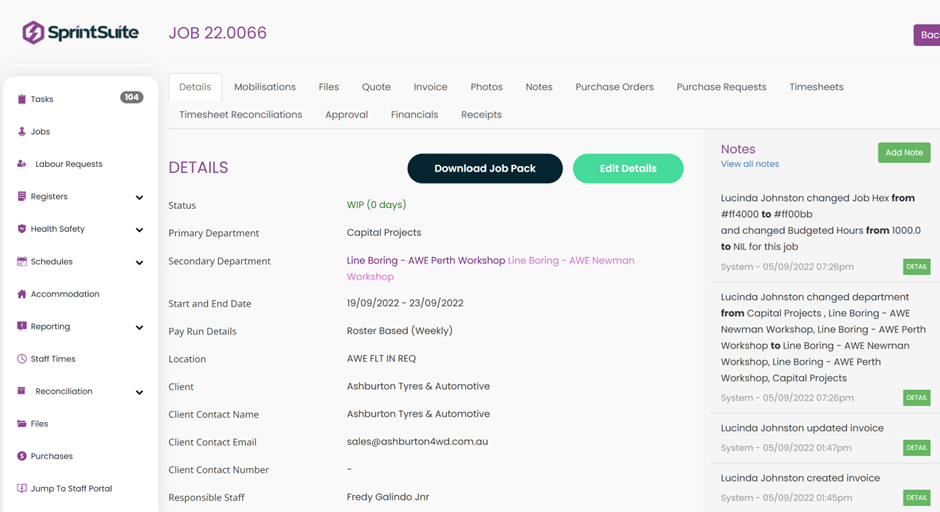This screenshot has width=940, height=512.
Task: Click DETAIL on the created invoice note
Action: pos(917,497)
